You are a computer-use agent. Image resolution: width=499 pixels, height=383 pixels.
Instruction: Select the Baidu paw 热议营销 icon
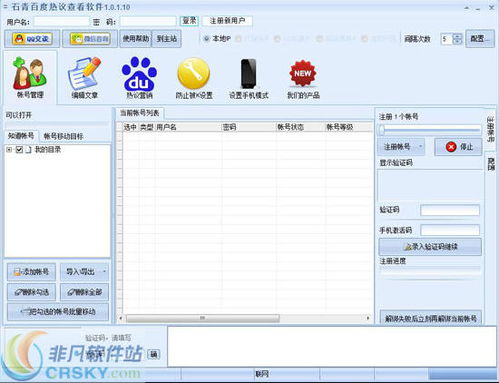click(x=139, y=78)
